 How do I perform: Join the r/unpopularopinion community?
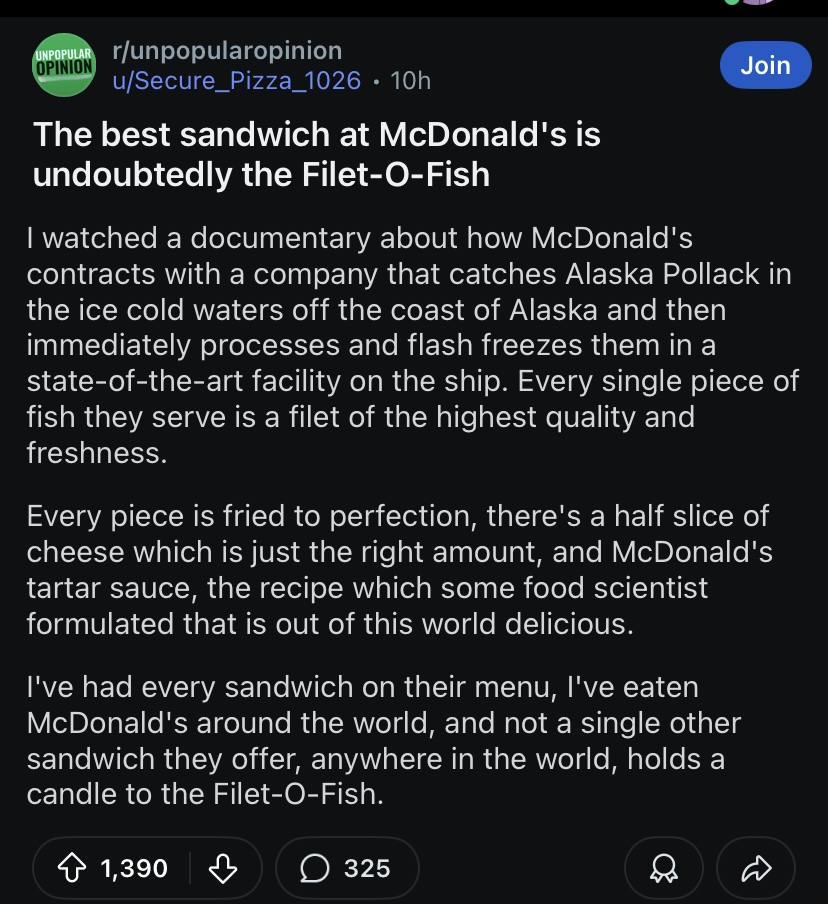(x=765, y=65)
